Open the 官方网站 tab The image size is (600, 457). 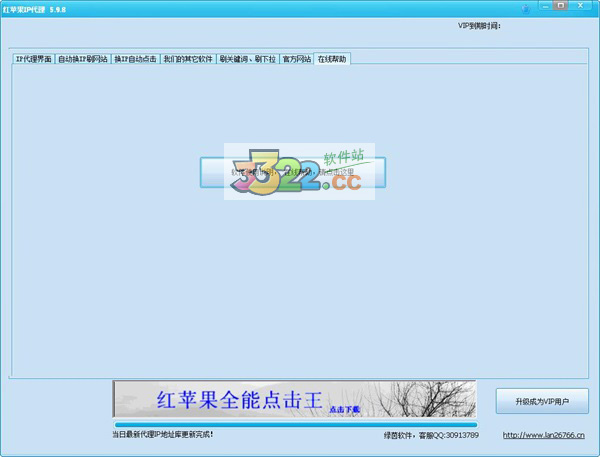click(296, 59)
